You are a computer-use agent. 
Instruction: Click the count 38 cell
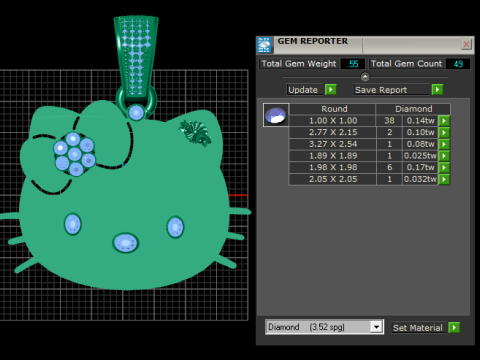click(389, 121)
